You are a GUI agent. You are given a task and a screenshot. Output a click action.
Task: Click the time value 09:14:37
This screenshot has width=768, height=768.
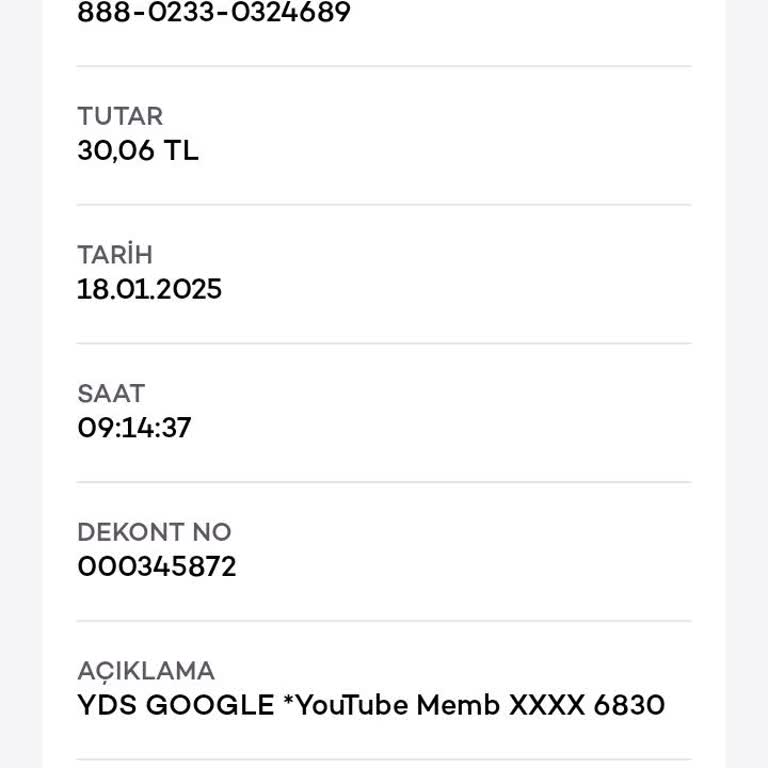click(x=134, y=428)
